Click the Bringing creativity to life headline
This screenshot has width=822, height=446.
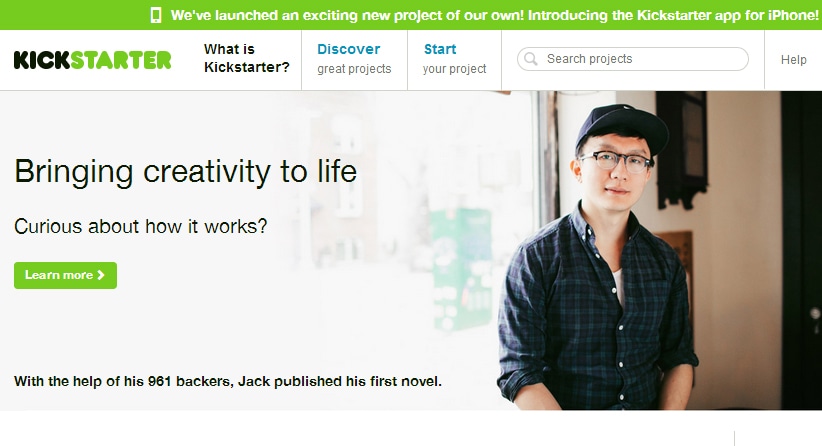185,171
